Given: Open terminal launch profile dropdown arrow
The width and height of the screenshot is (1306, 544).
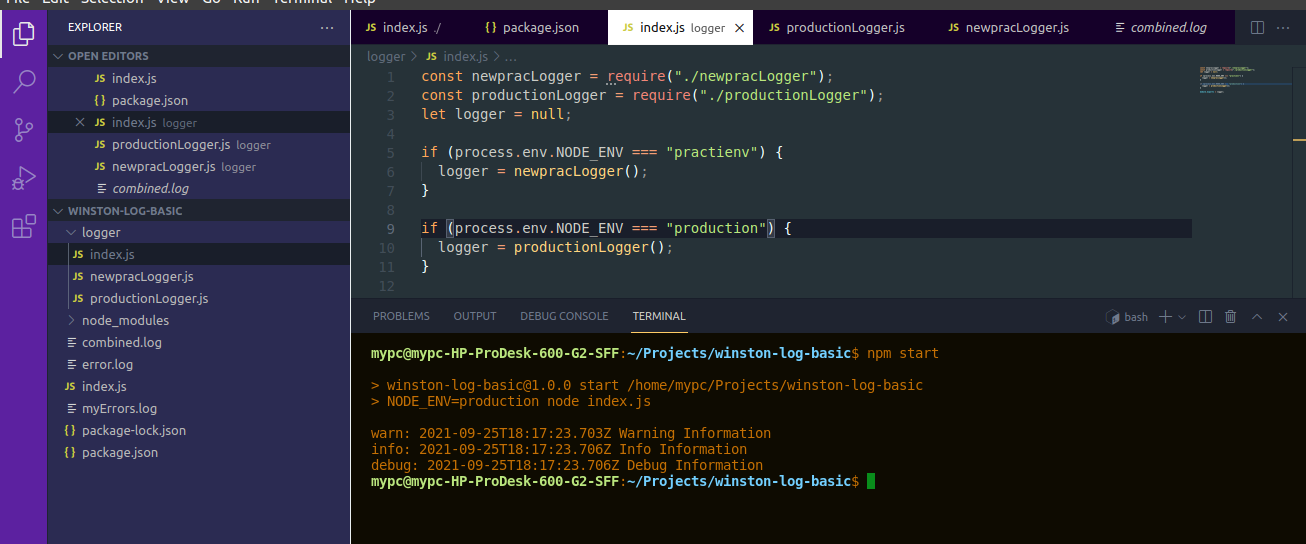Looking at the screenshot, I should click(1182, 317).
